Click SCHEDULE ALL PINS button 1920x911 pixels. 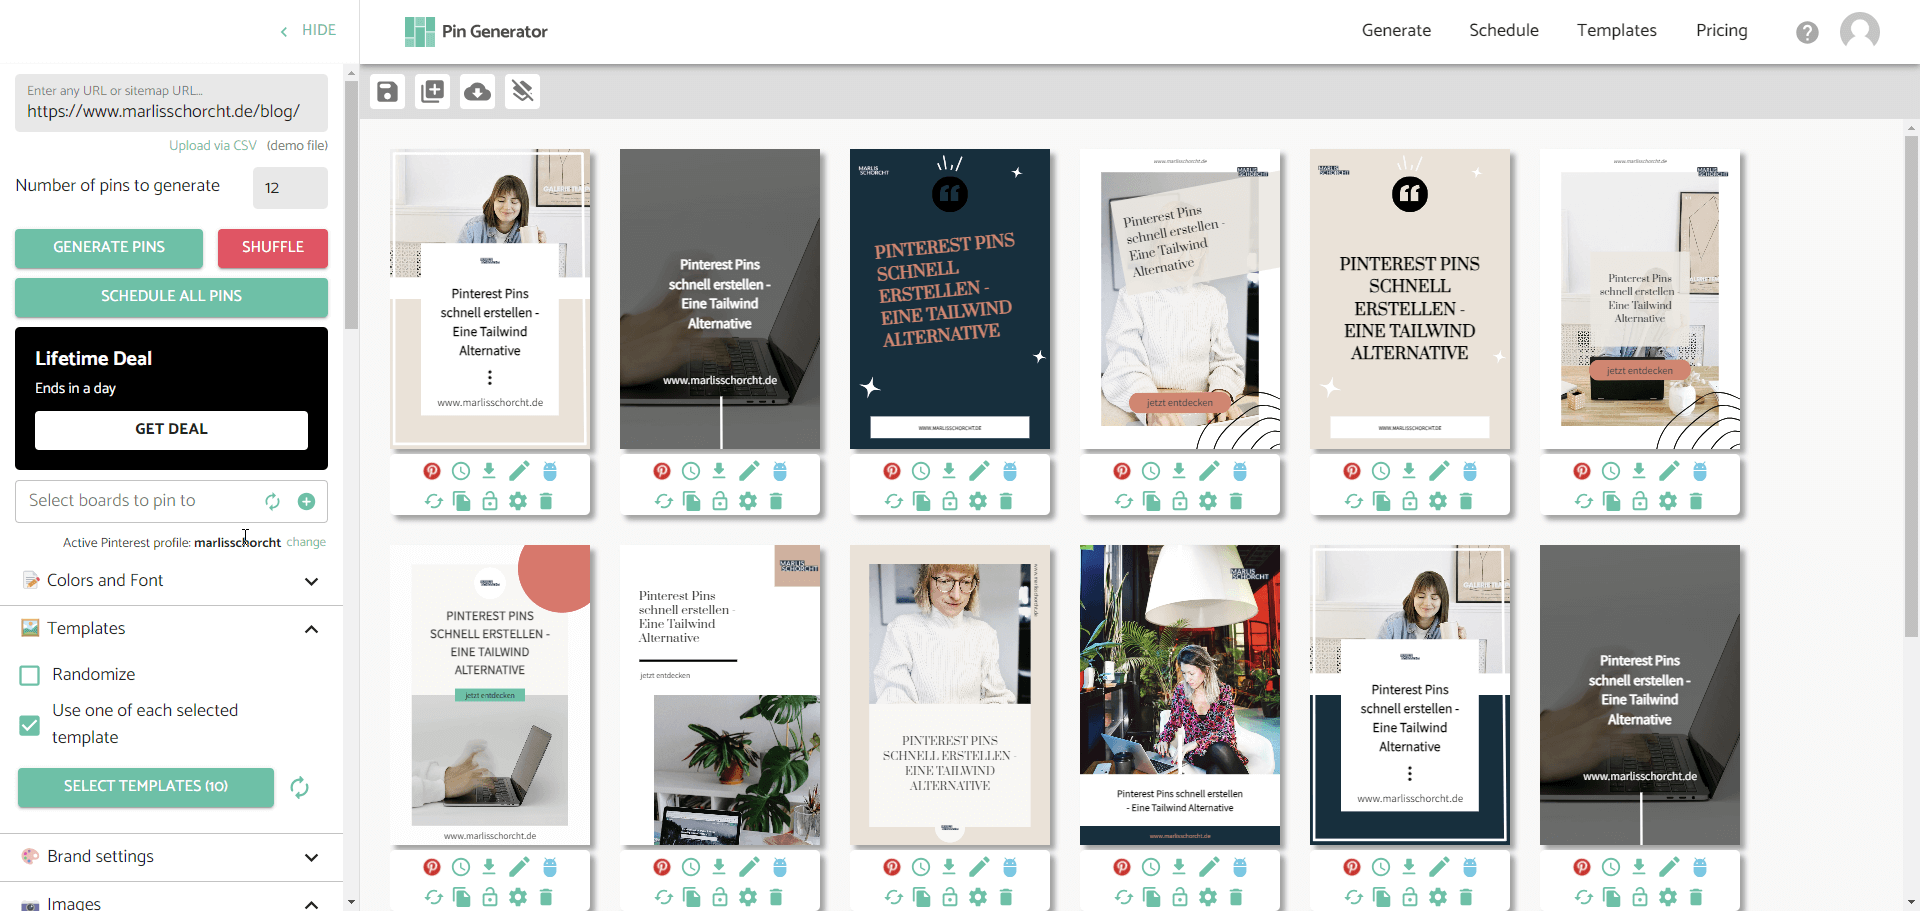tap(171, 297)
